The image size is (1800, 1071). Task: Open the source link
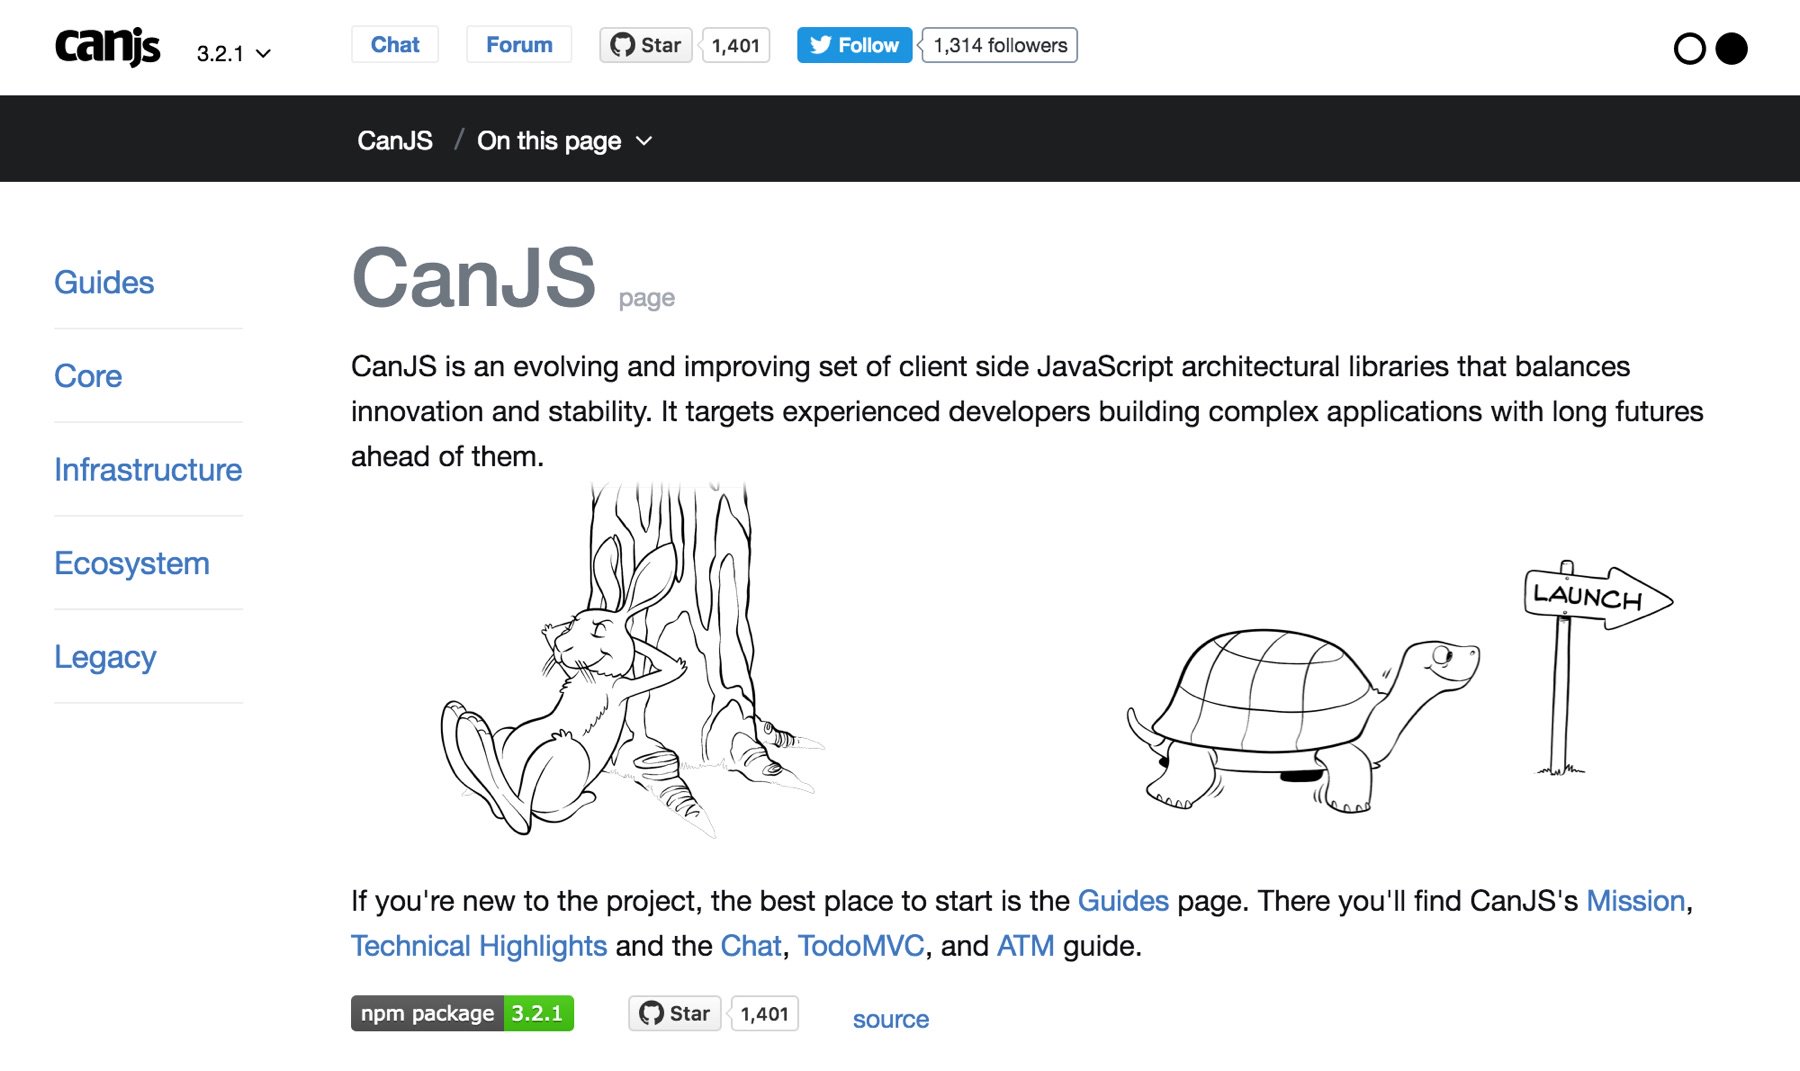tap(891, 1019)
